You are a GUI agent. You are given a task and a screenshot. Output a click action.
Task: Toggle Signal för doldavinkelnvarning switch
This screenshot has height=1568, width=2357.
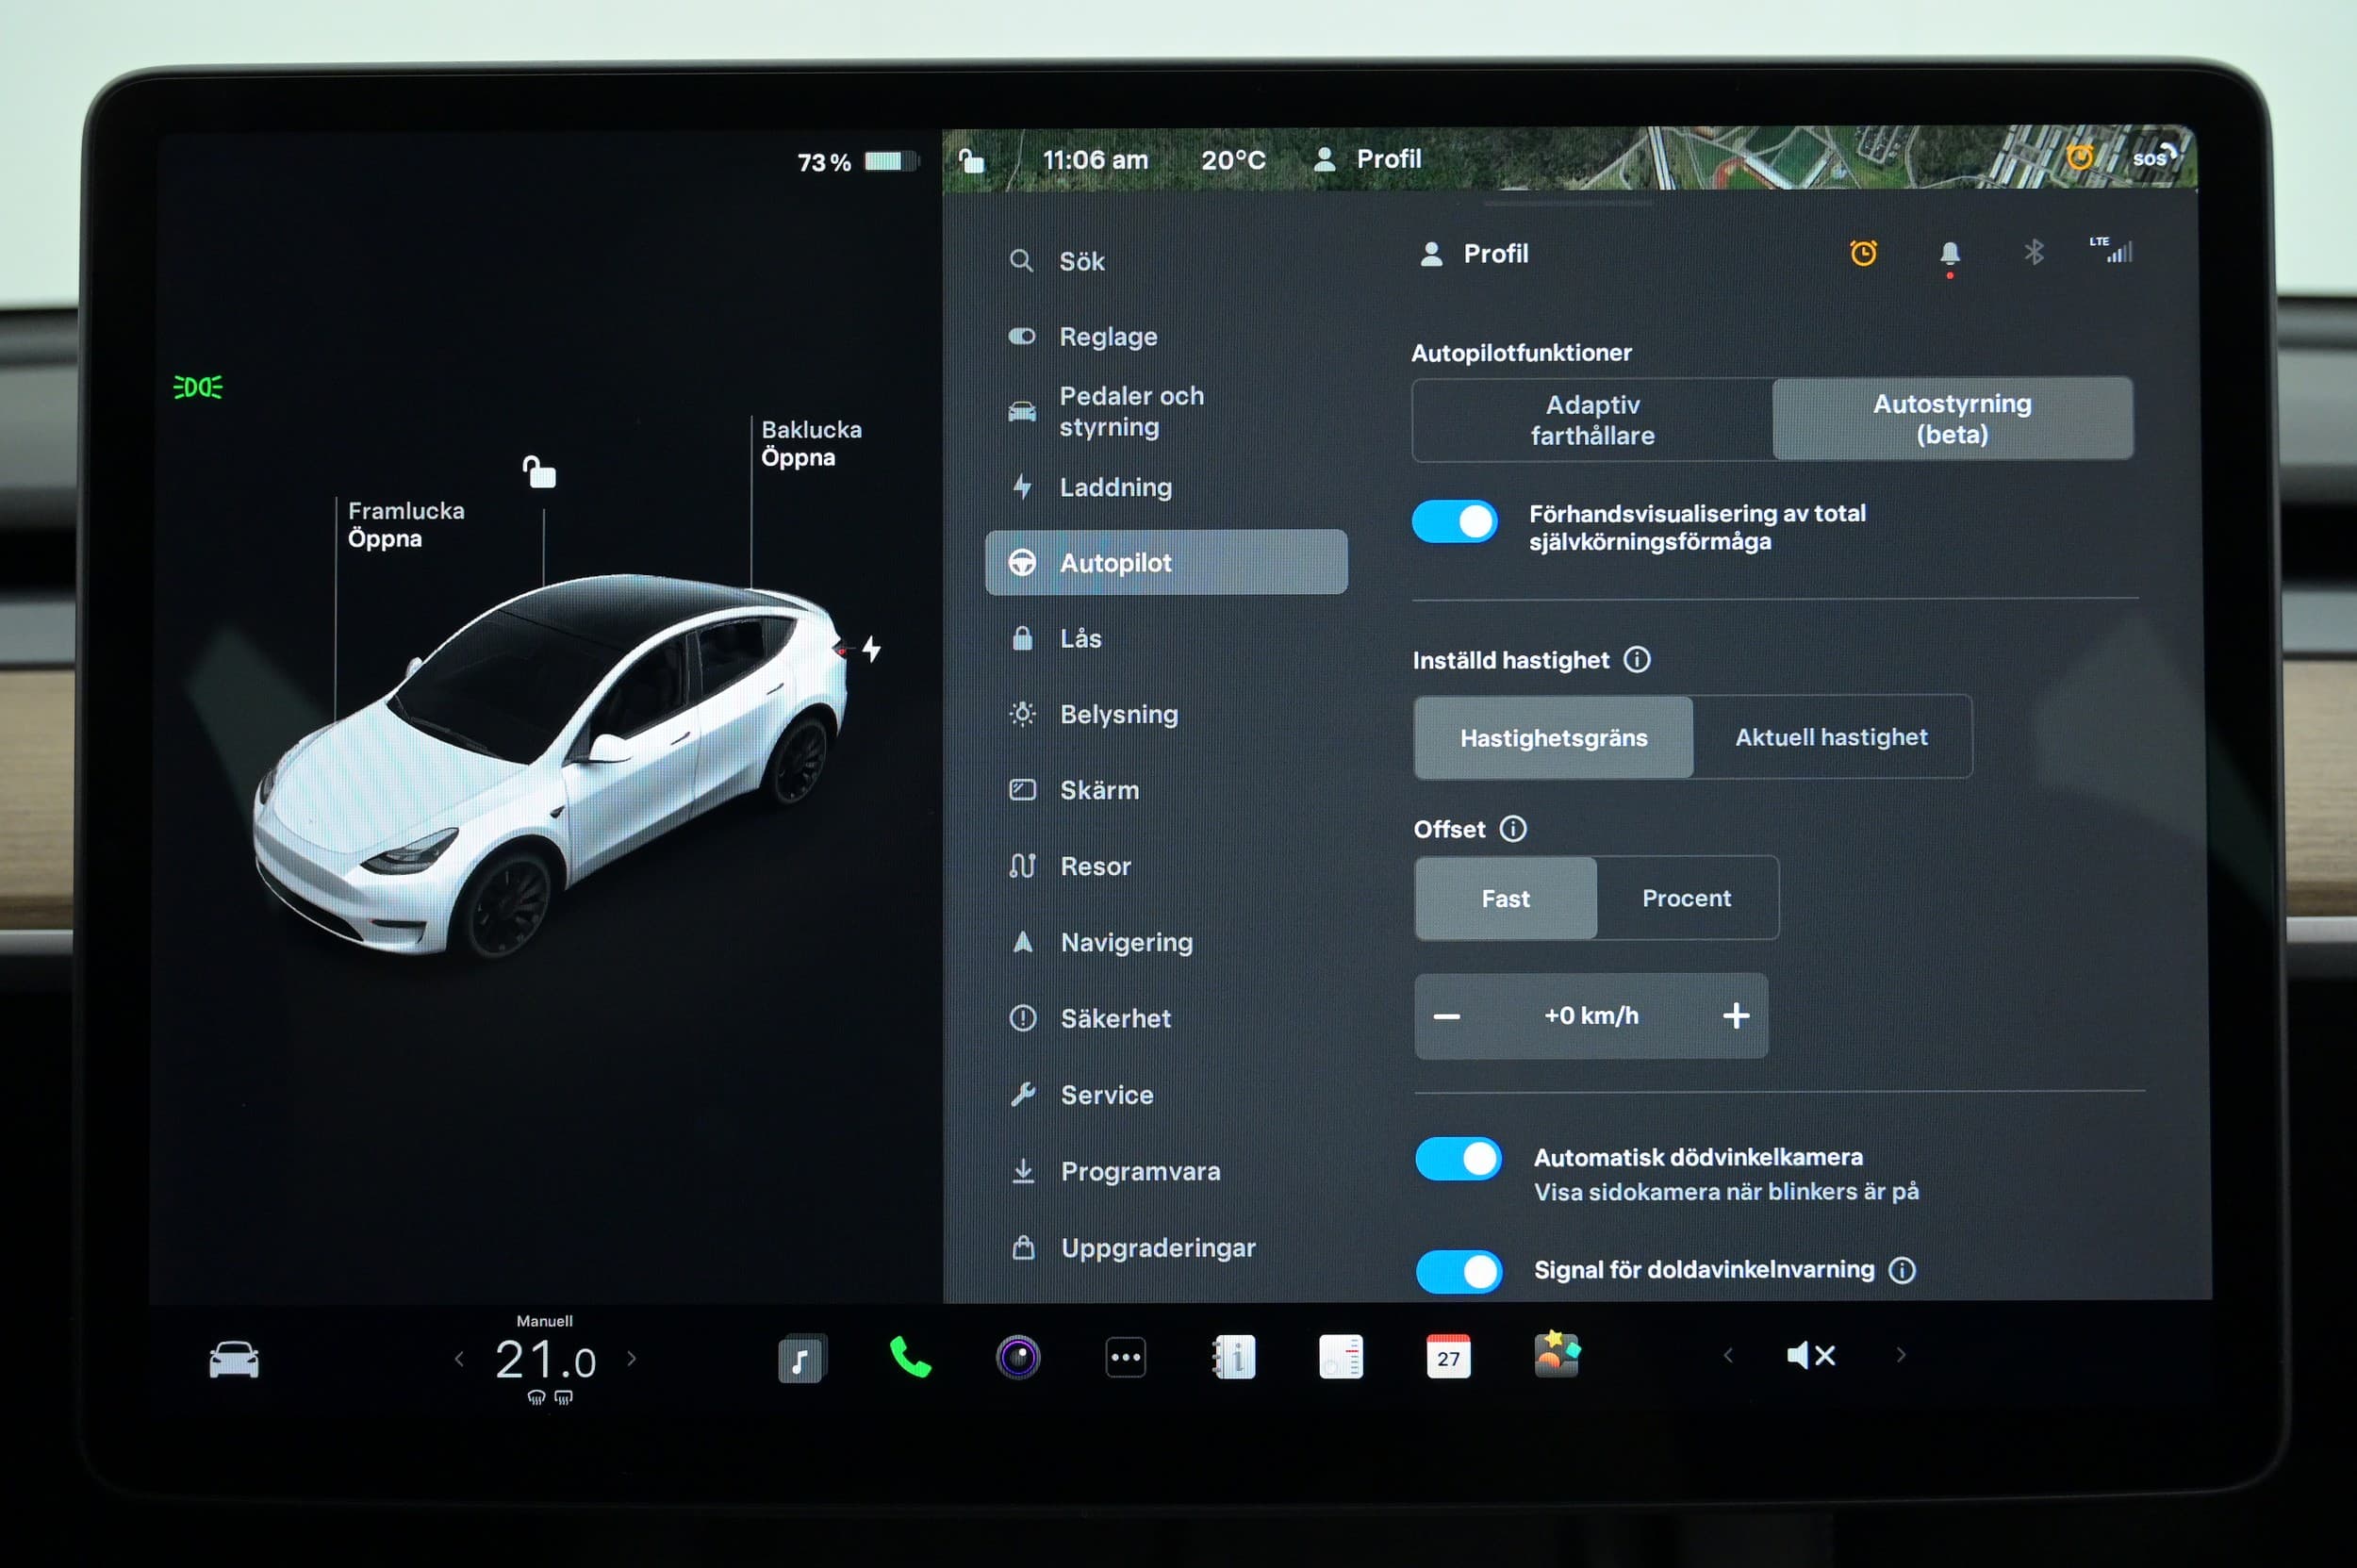(x=1459, y=1272)
